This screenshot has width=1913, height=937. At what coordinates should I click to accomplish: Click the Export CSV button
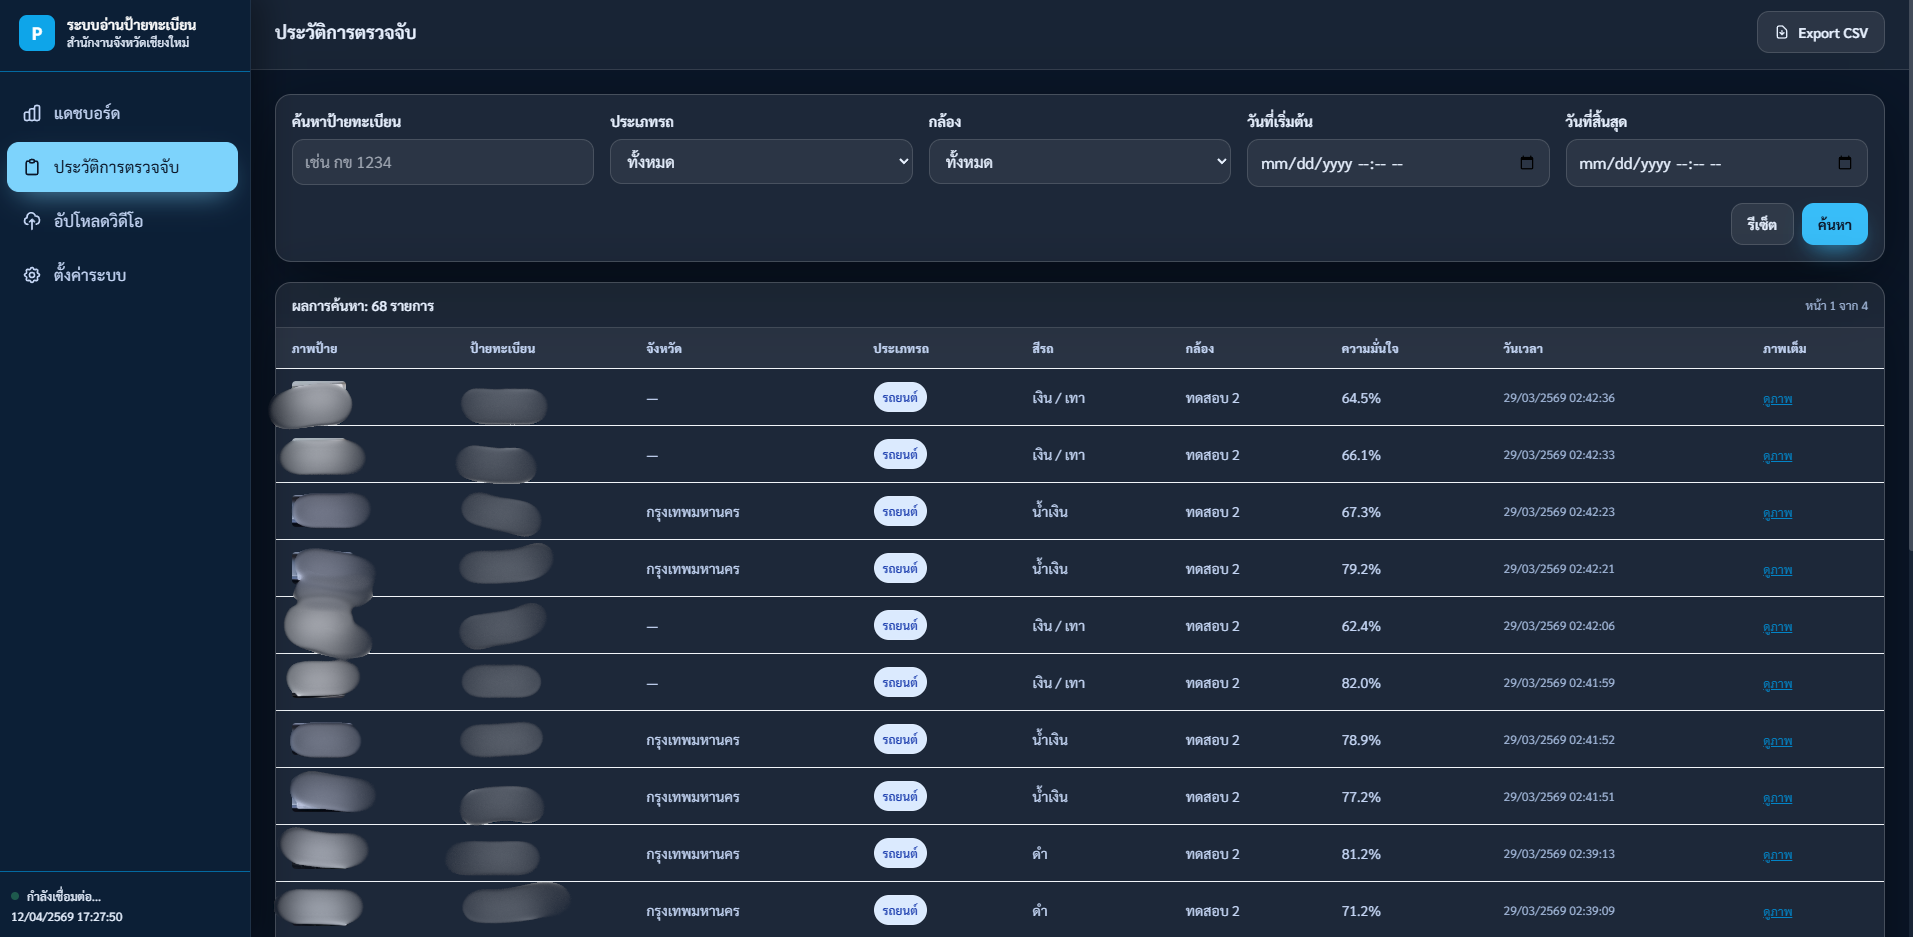(1820, 32)
